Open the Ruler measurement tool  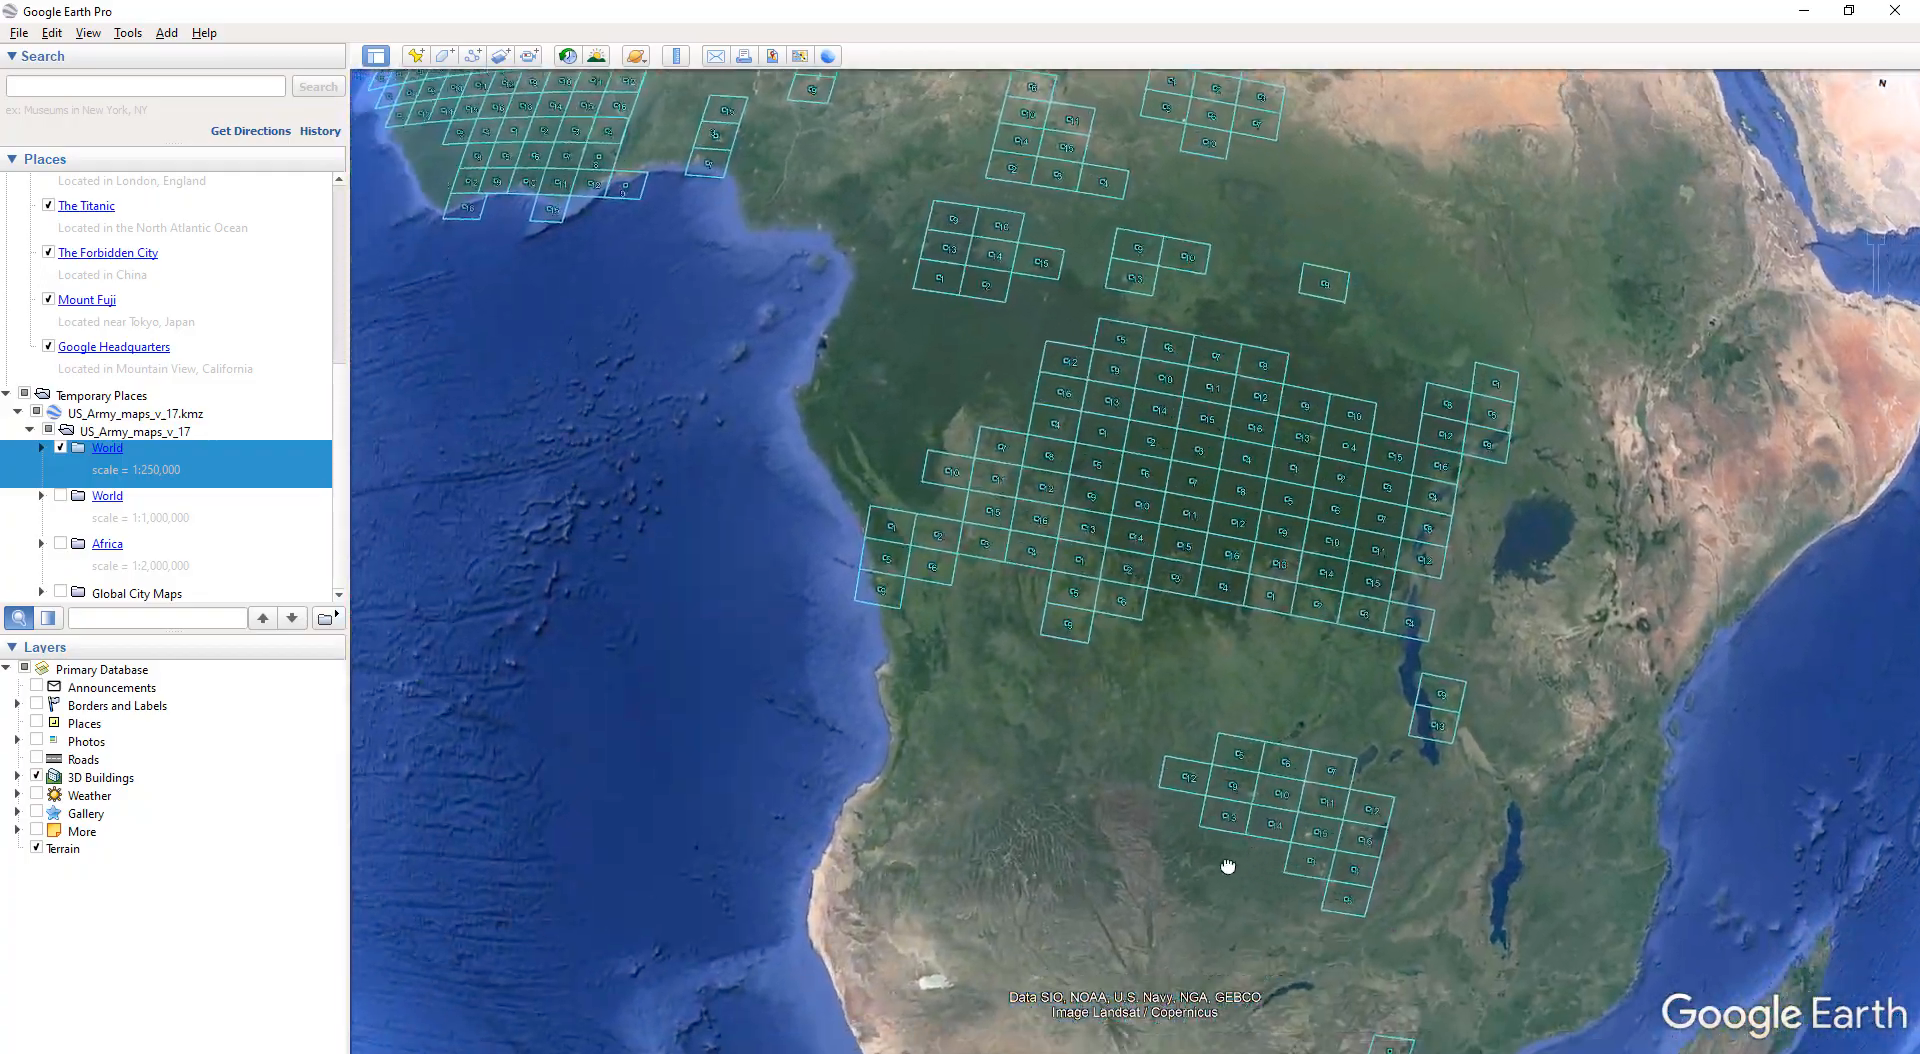click(x=676, y=56)
